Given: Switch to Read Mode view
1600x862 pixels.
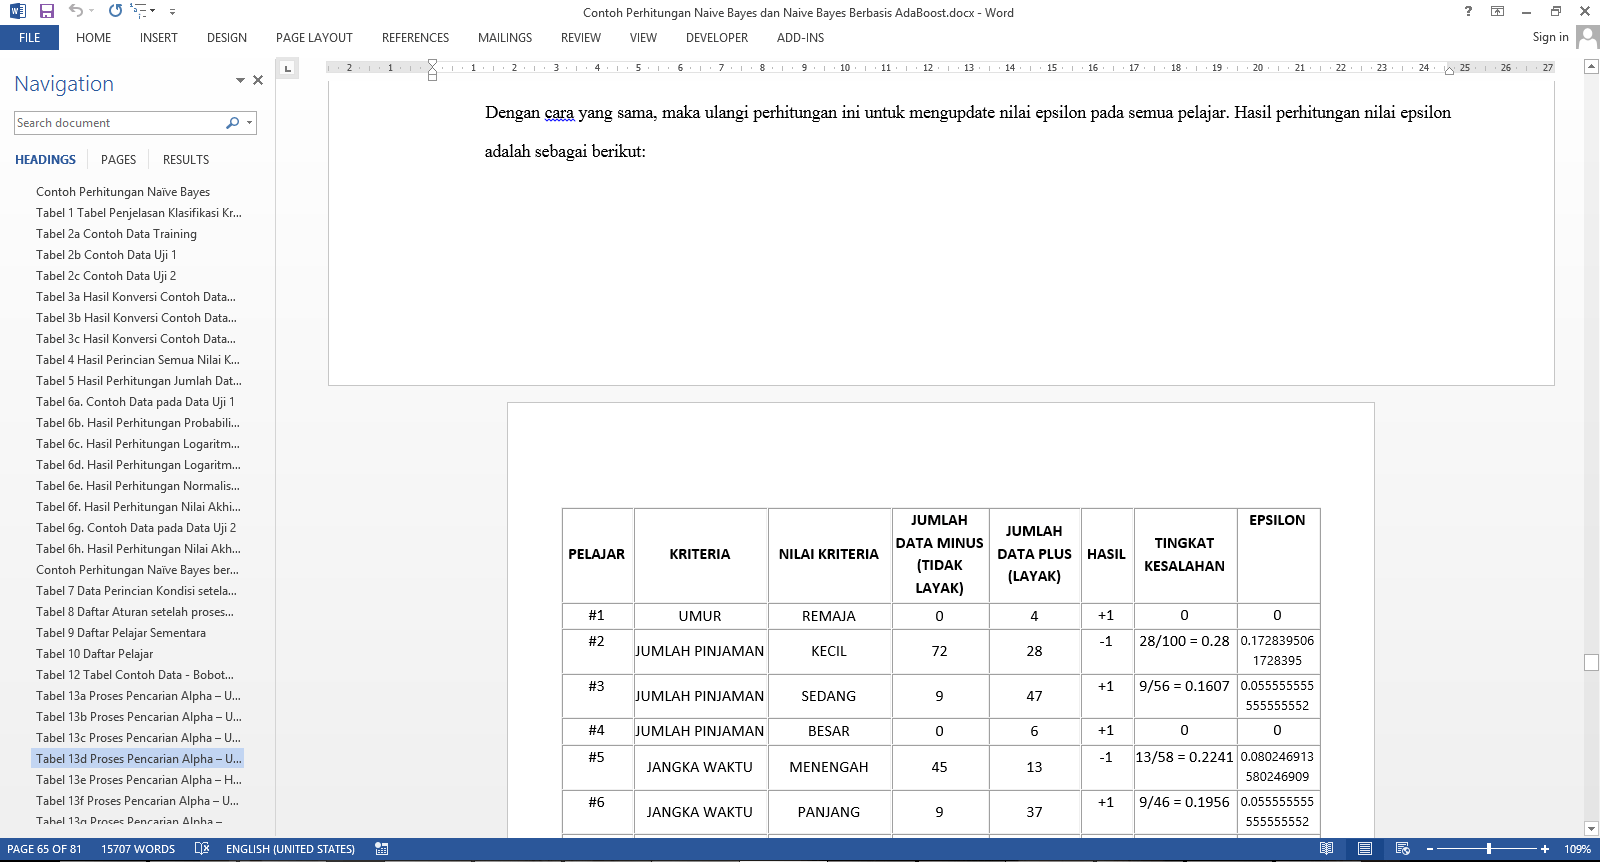Looking at the screenshot, I should pos(1326,849).
